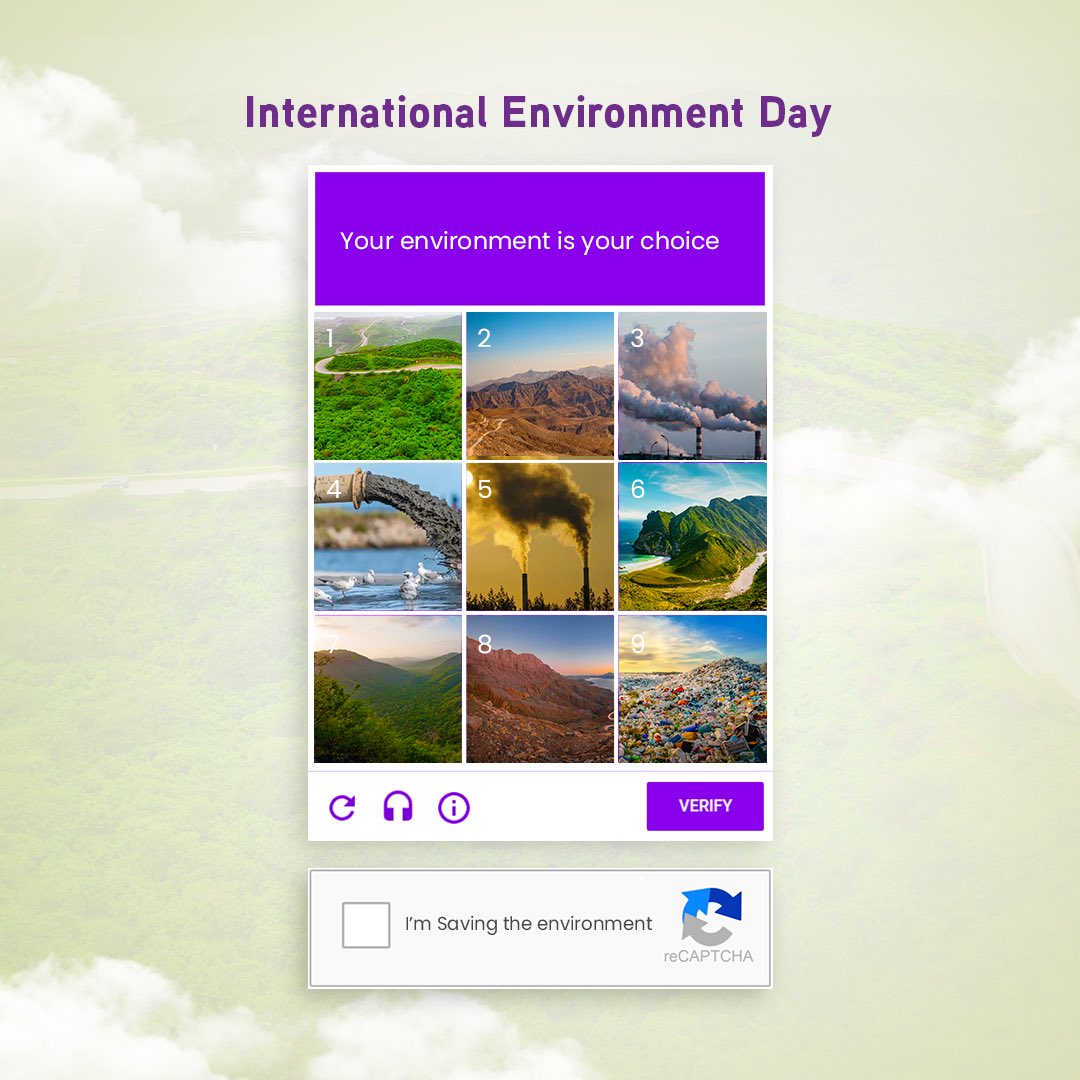The height and width of the screenshot is (1080, 1080).
Task: Choose image 3 showing smoking factory chimneys
Action: point(692,386)
